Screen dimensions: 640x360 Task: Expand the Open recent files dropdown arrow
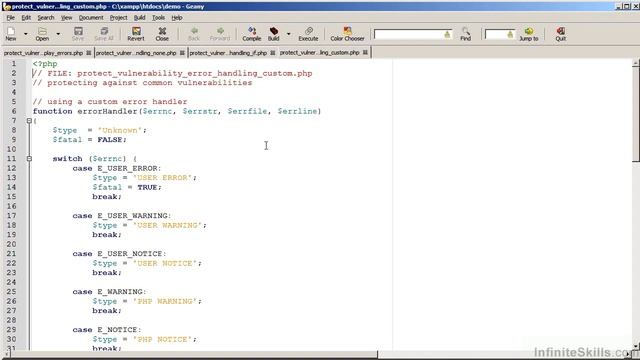click(58, 34)
